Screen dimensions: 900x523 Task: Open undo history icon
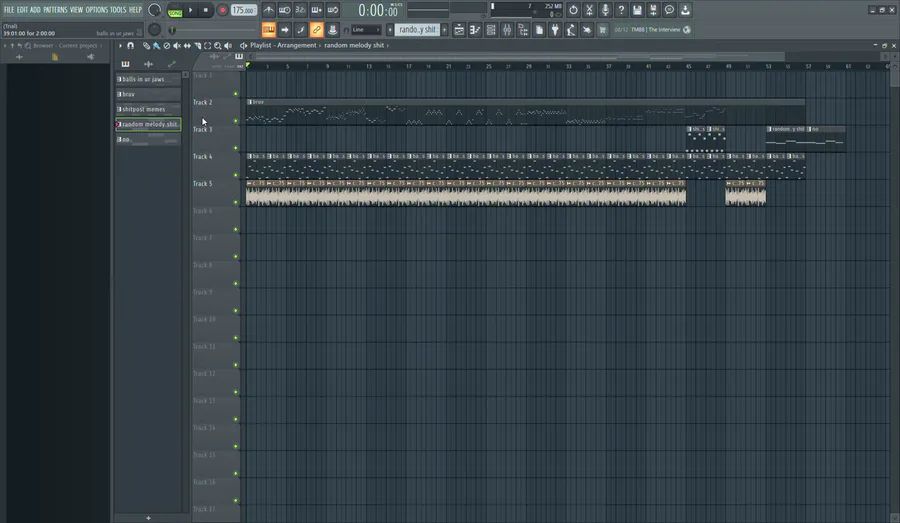pos(573,10)
